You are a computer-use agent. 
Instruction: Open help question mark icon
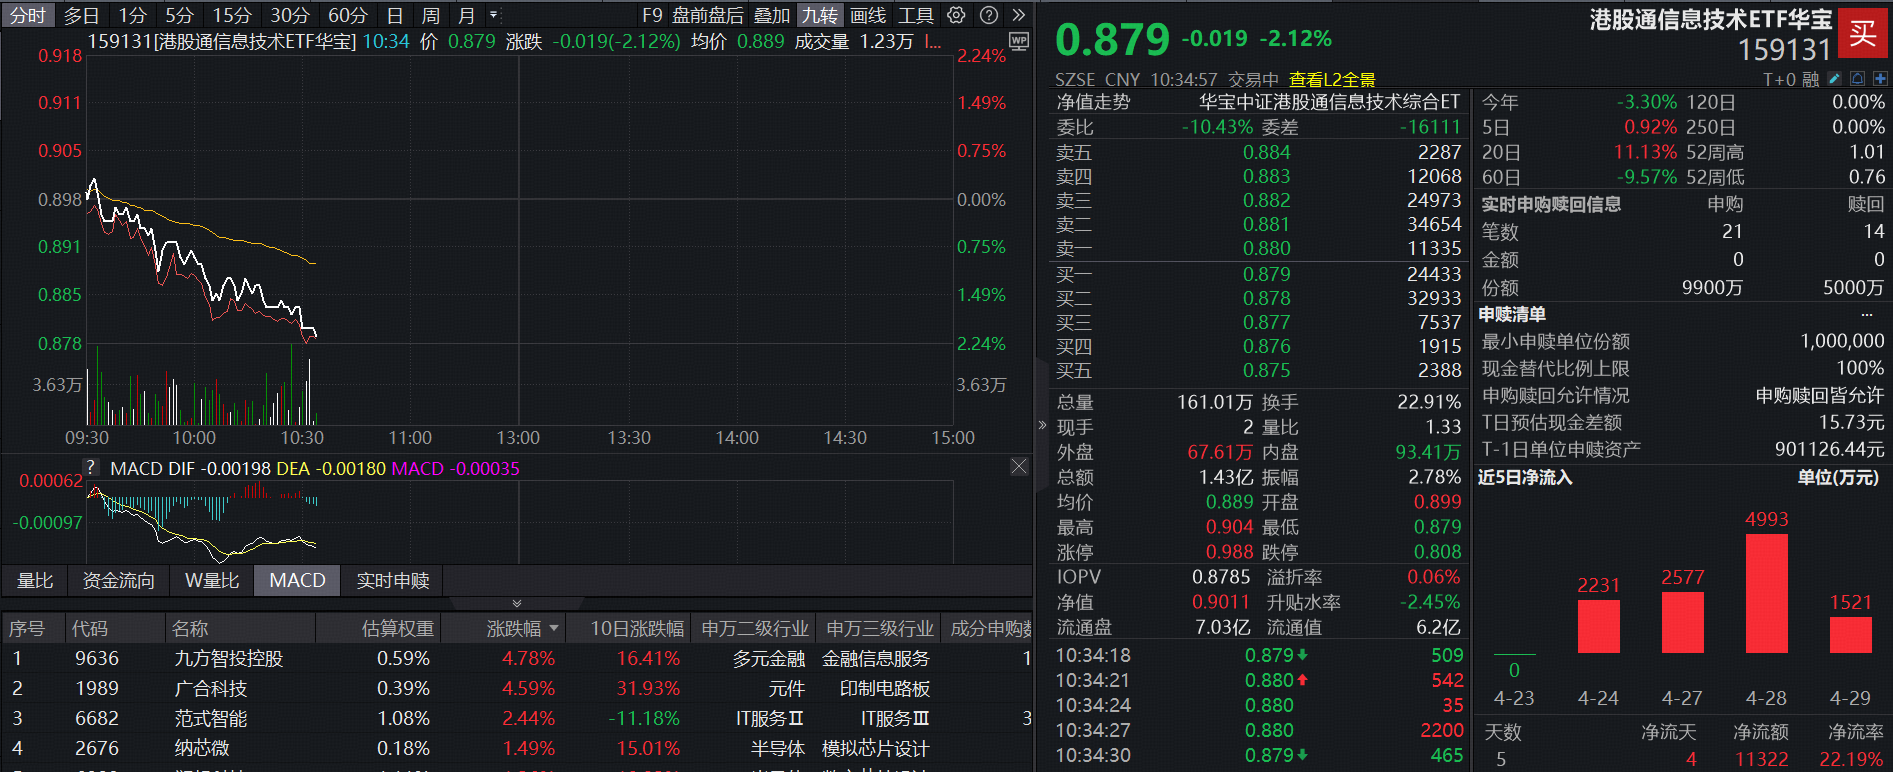989,15
